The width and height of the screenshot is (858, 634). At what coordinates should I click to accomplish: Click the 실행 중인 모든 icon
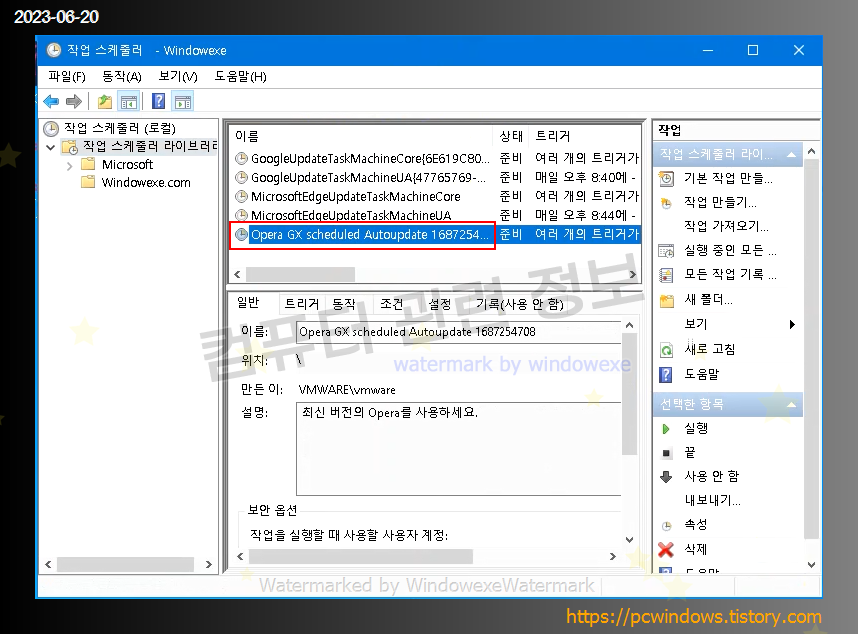[x=666, y=251]
